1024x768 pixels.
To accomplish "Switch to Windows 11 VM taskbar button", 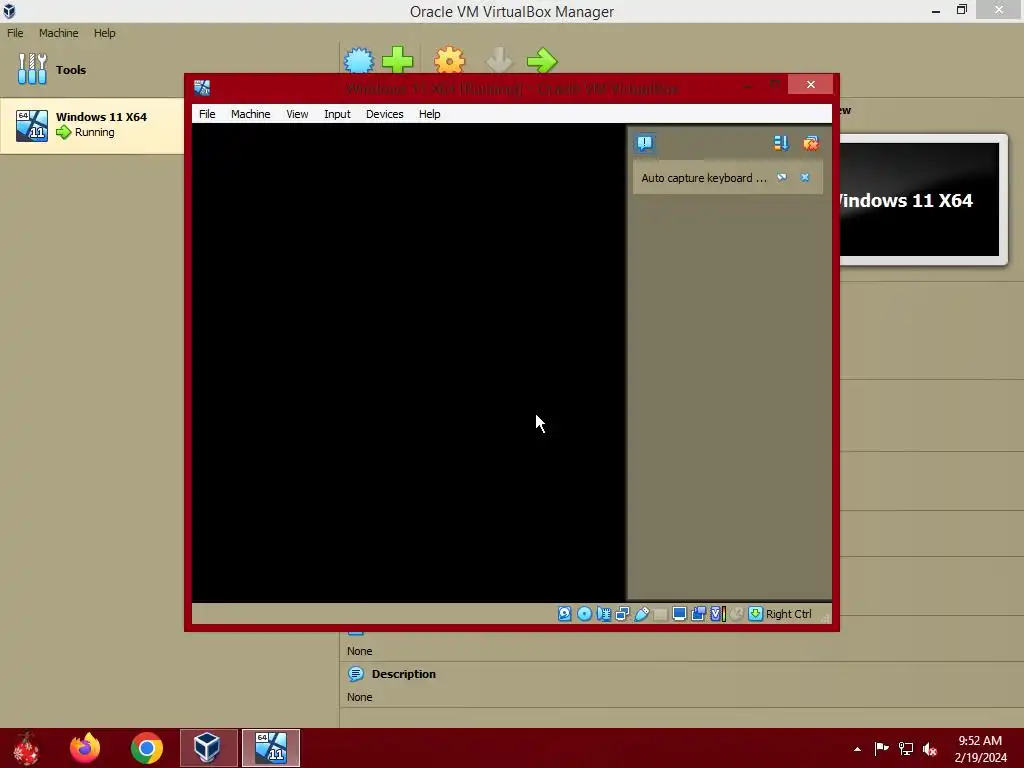I will (x=271, y=748).
